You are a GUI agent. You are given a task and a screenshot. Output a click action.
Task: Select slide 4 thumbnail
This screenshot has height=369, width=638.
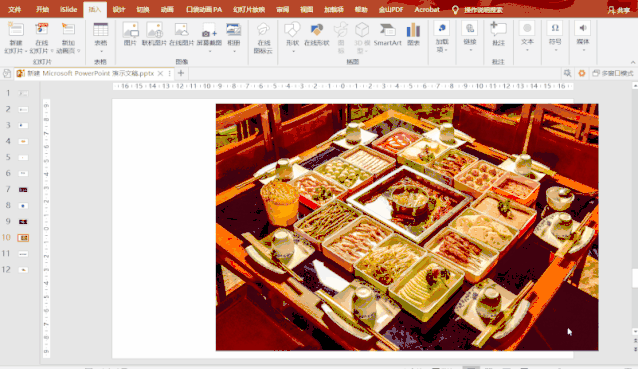click(x=23, y=141)
